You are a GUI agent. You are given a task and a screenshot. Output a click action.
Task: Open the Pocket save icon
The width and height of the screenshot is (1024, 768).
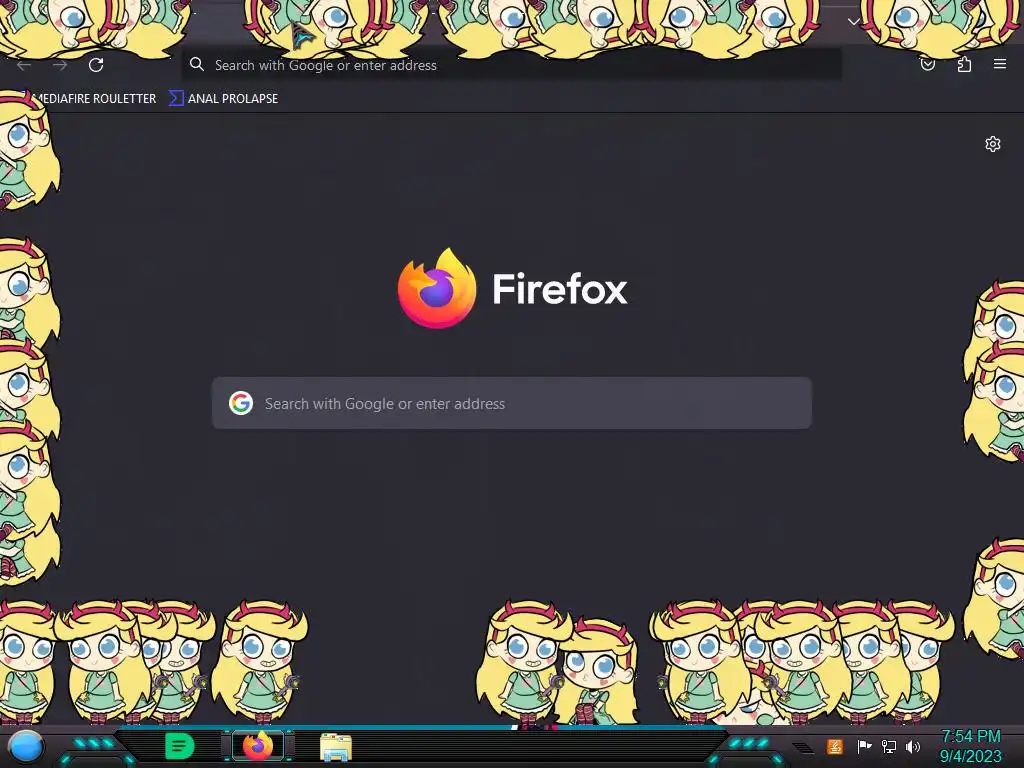(x=927, y=64)
